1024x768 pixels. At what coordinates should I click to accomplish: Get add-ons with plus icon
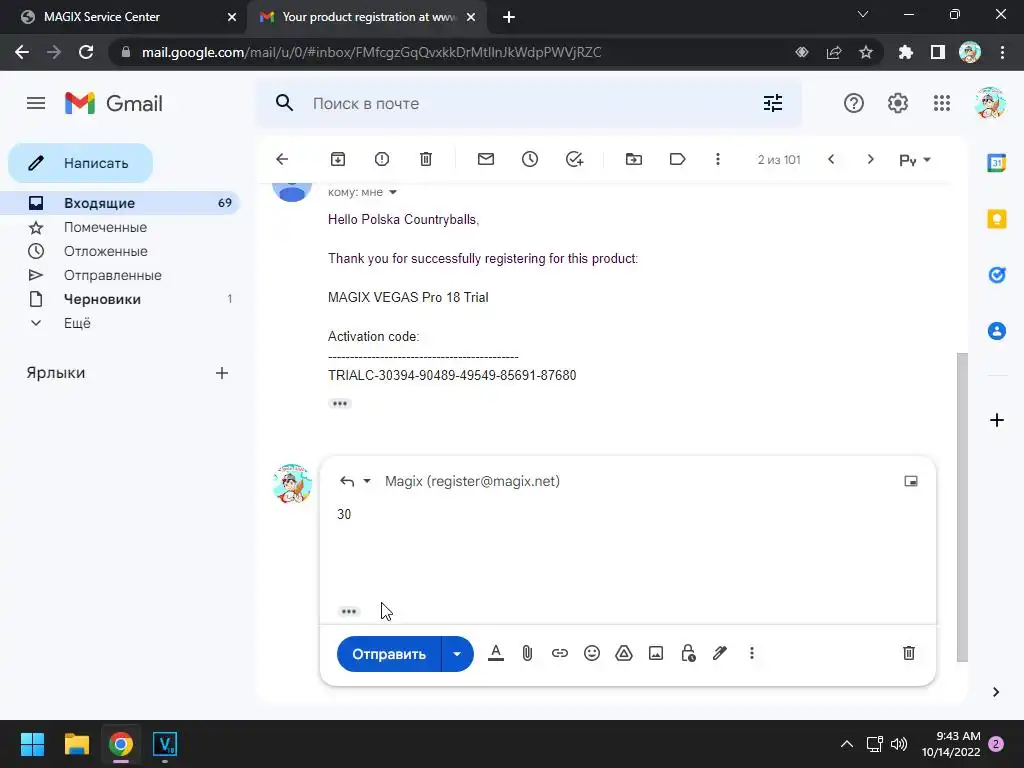click(997, 420)
